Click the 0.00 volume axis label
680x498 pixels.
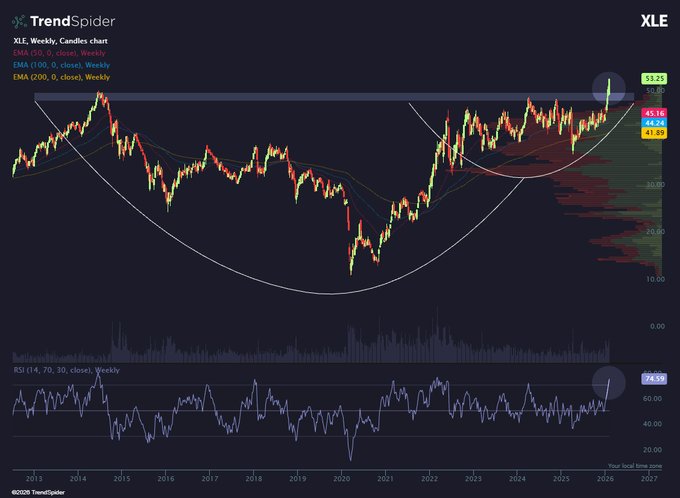pyautogui.click(x=657, y=326)
